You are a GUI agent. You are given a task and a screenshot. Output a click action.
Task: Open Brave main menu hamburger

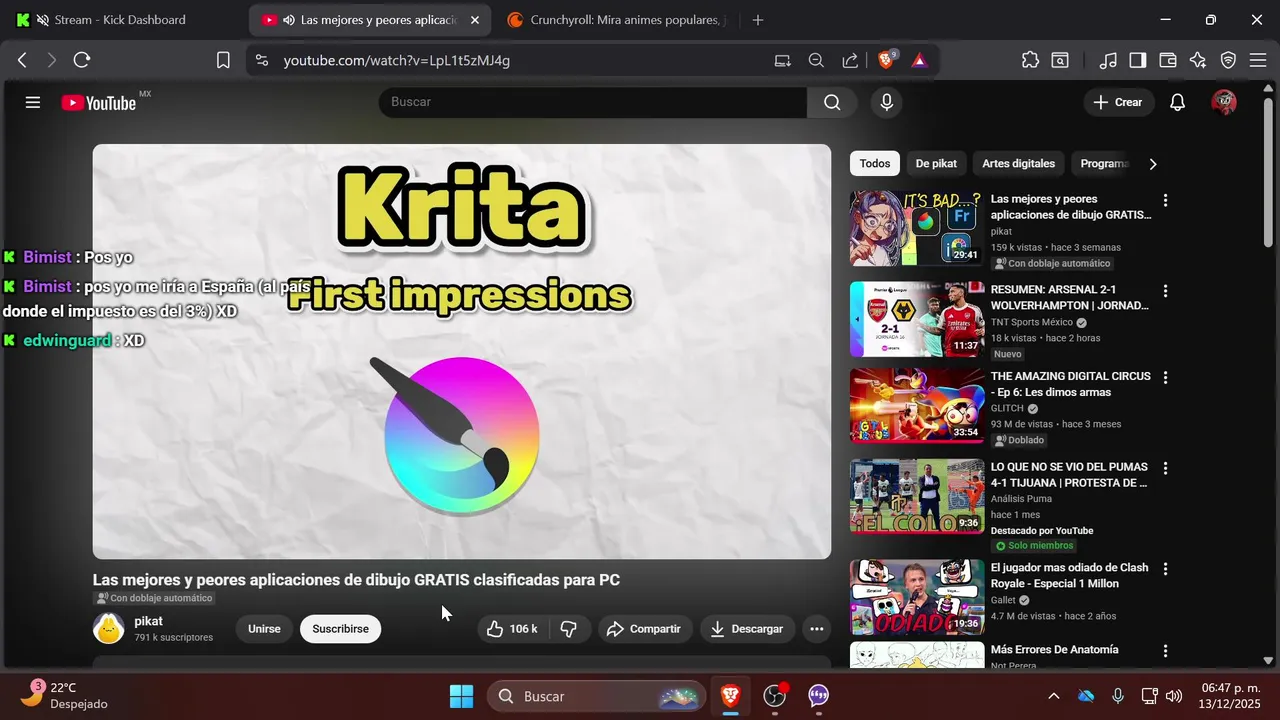point(1258,60)
